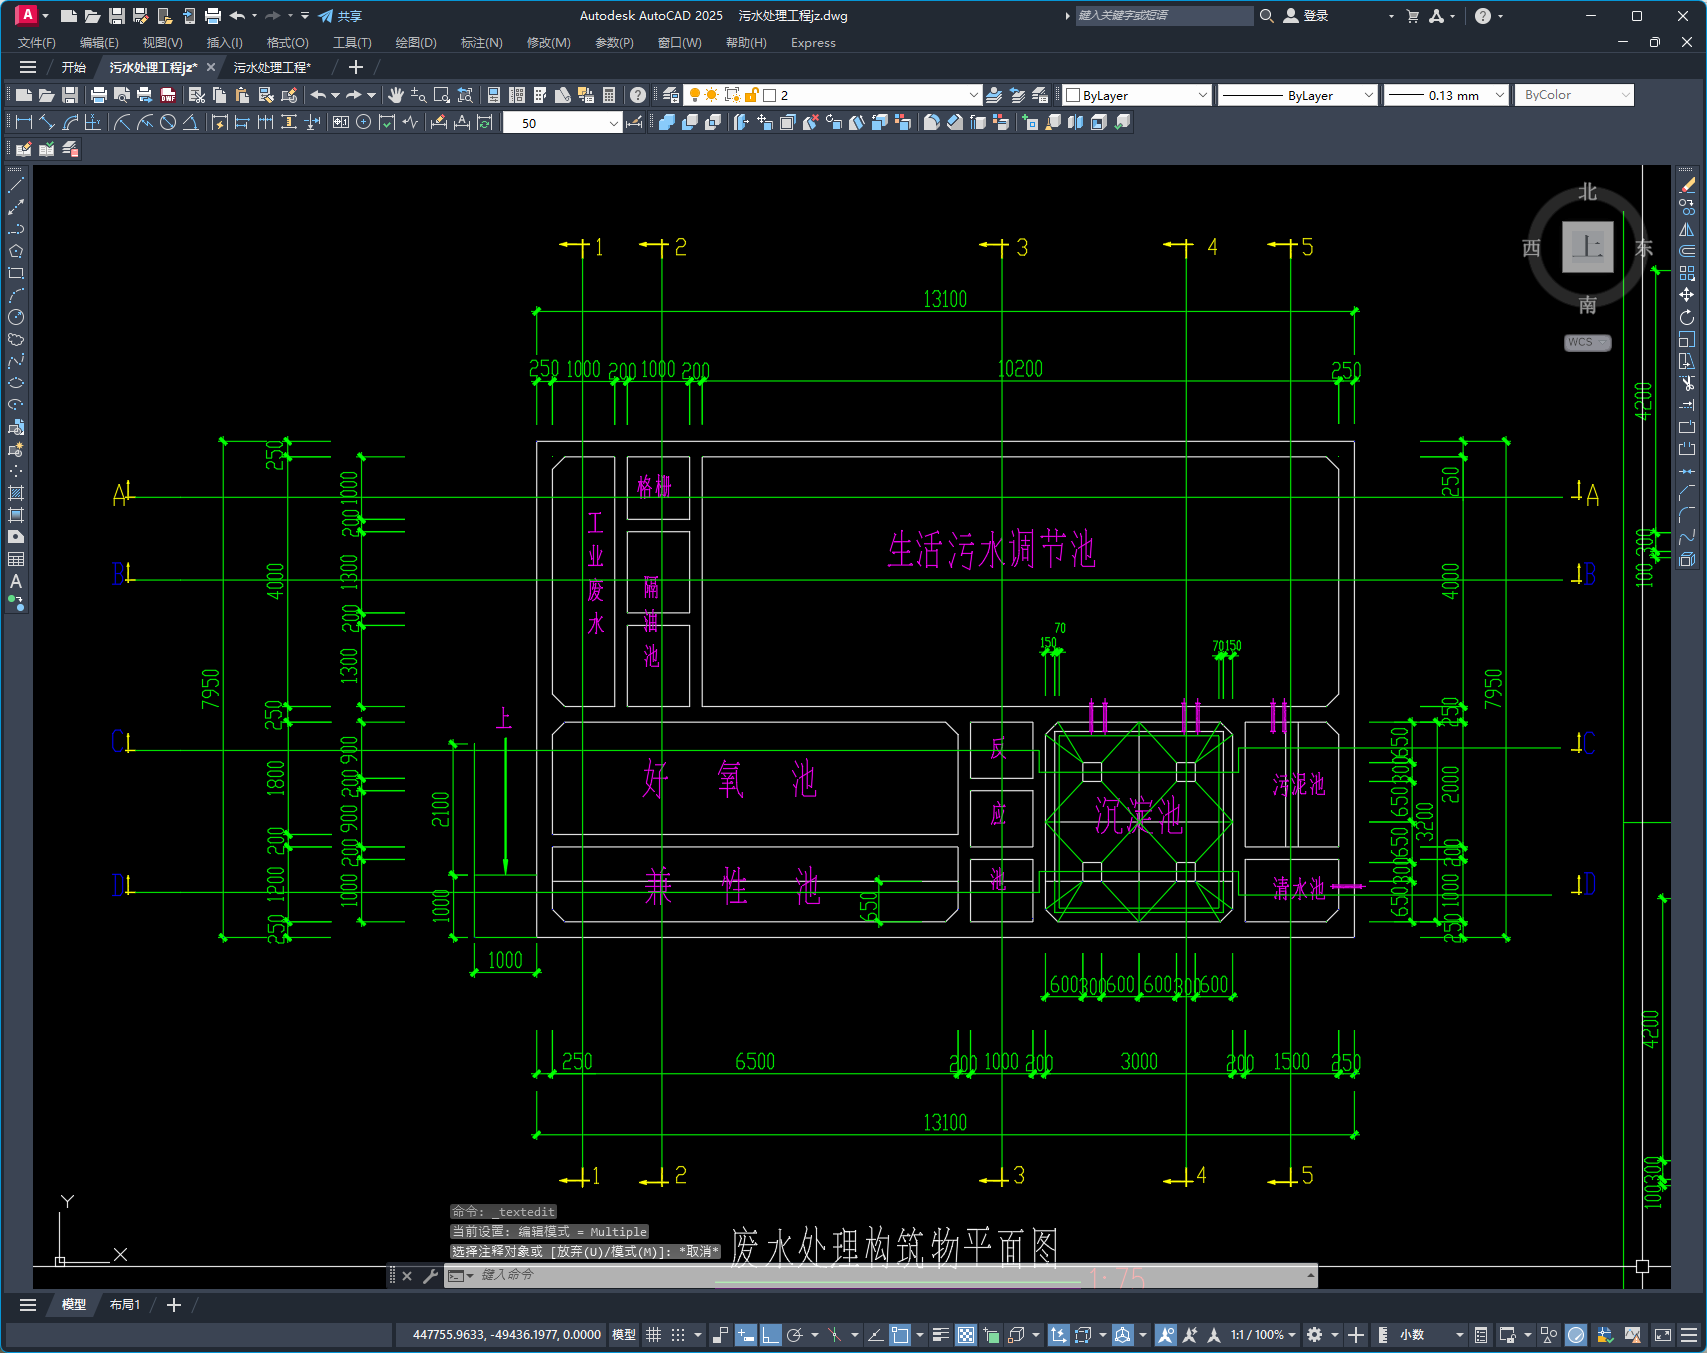Open the 标注(N) menu
The width and height of the screenshot is (1707, 1353).
(x=481, y=43)
